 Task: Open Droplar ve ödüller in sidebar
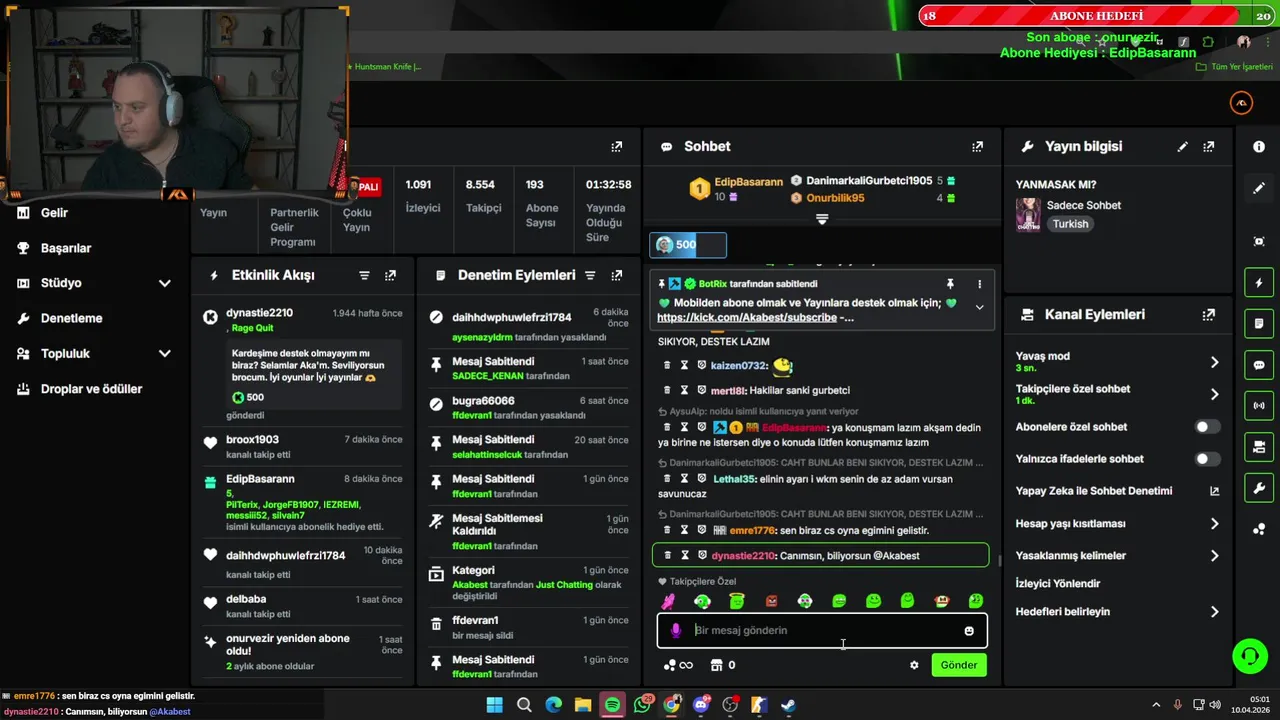coord(91,389)
